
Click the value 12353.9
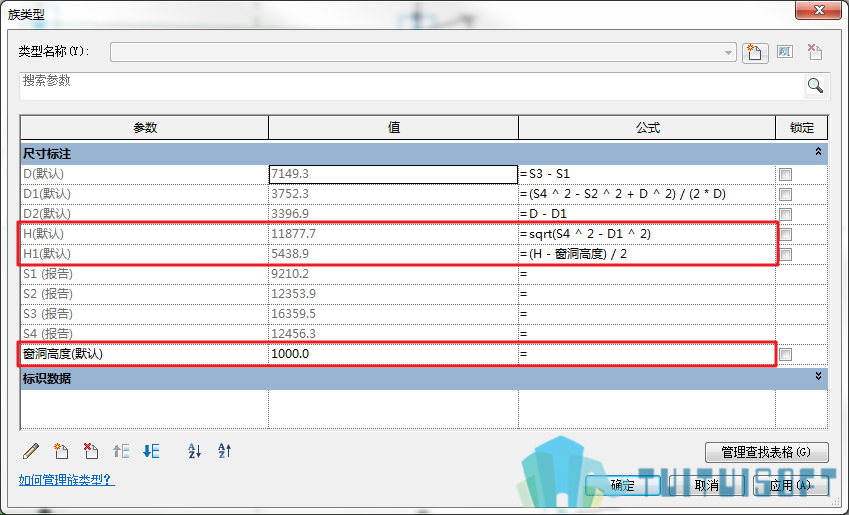coord(293,294)
